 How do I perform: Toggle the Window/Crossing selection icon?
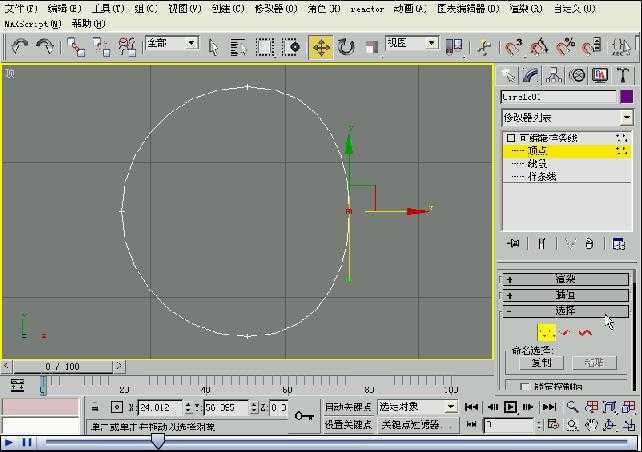click(292, 47)
